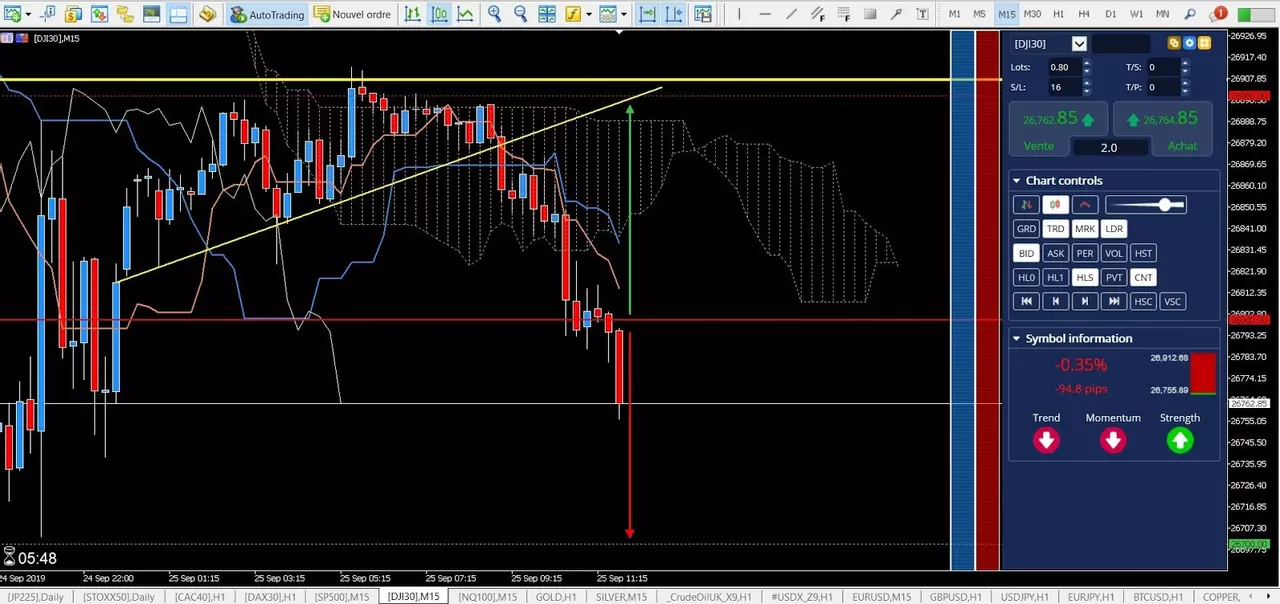Switch chart to line chart mode
This screenshot has width=1280, height=604.
click(x=465, y=14)
